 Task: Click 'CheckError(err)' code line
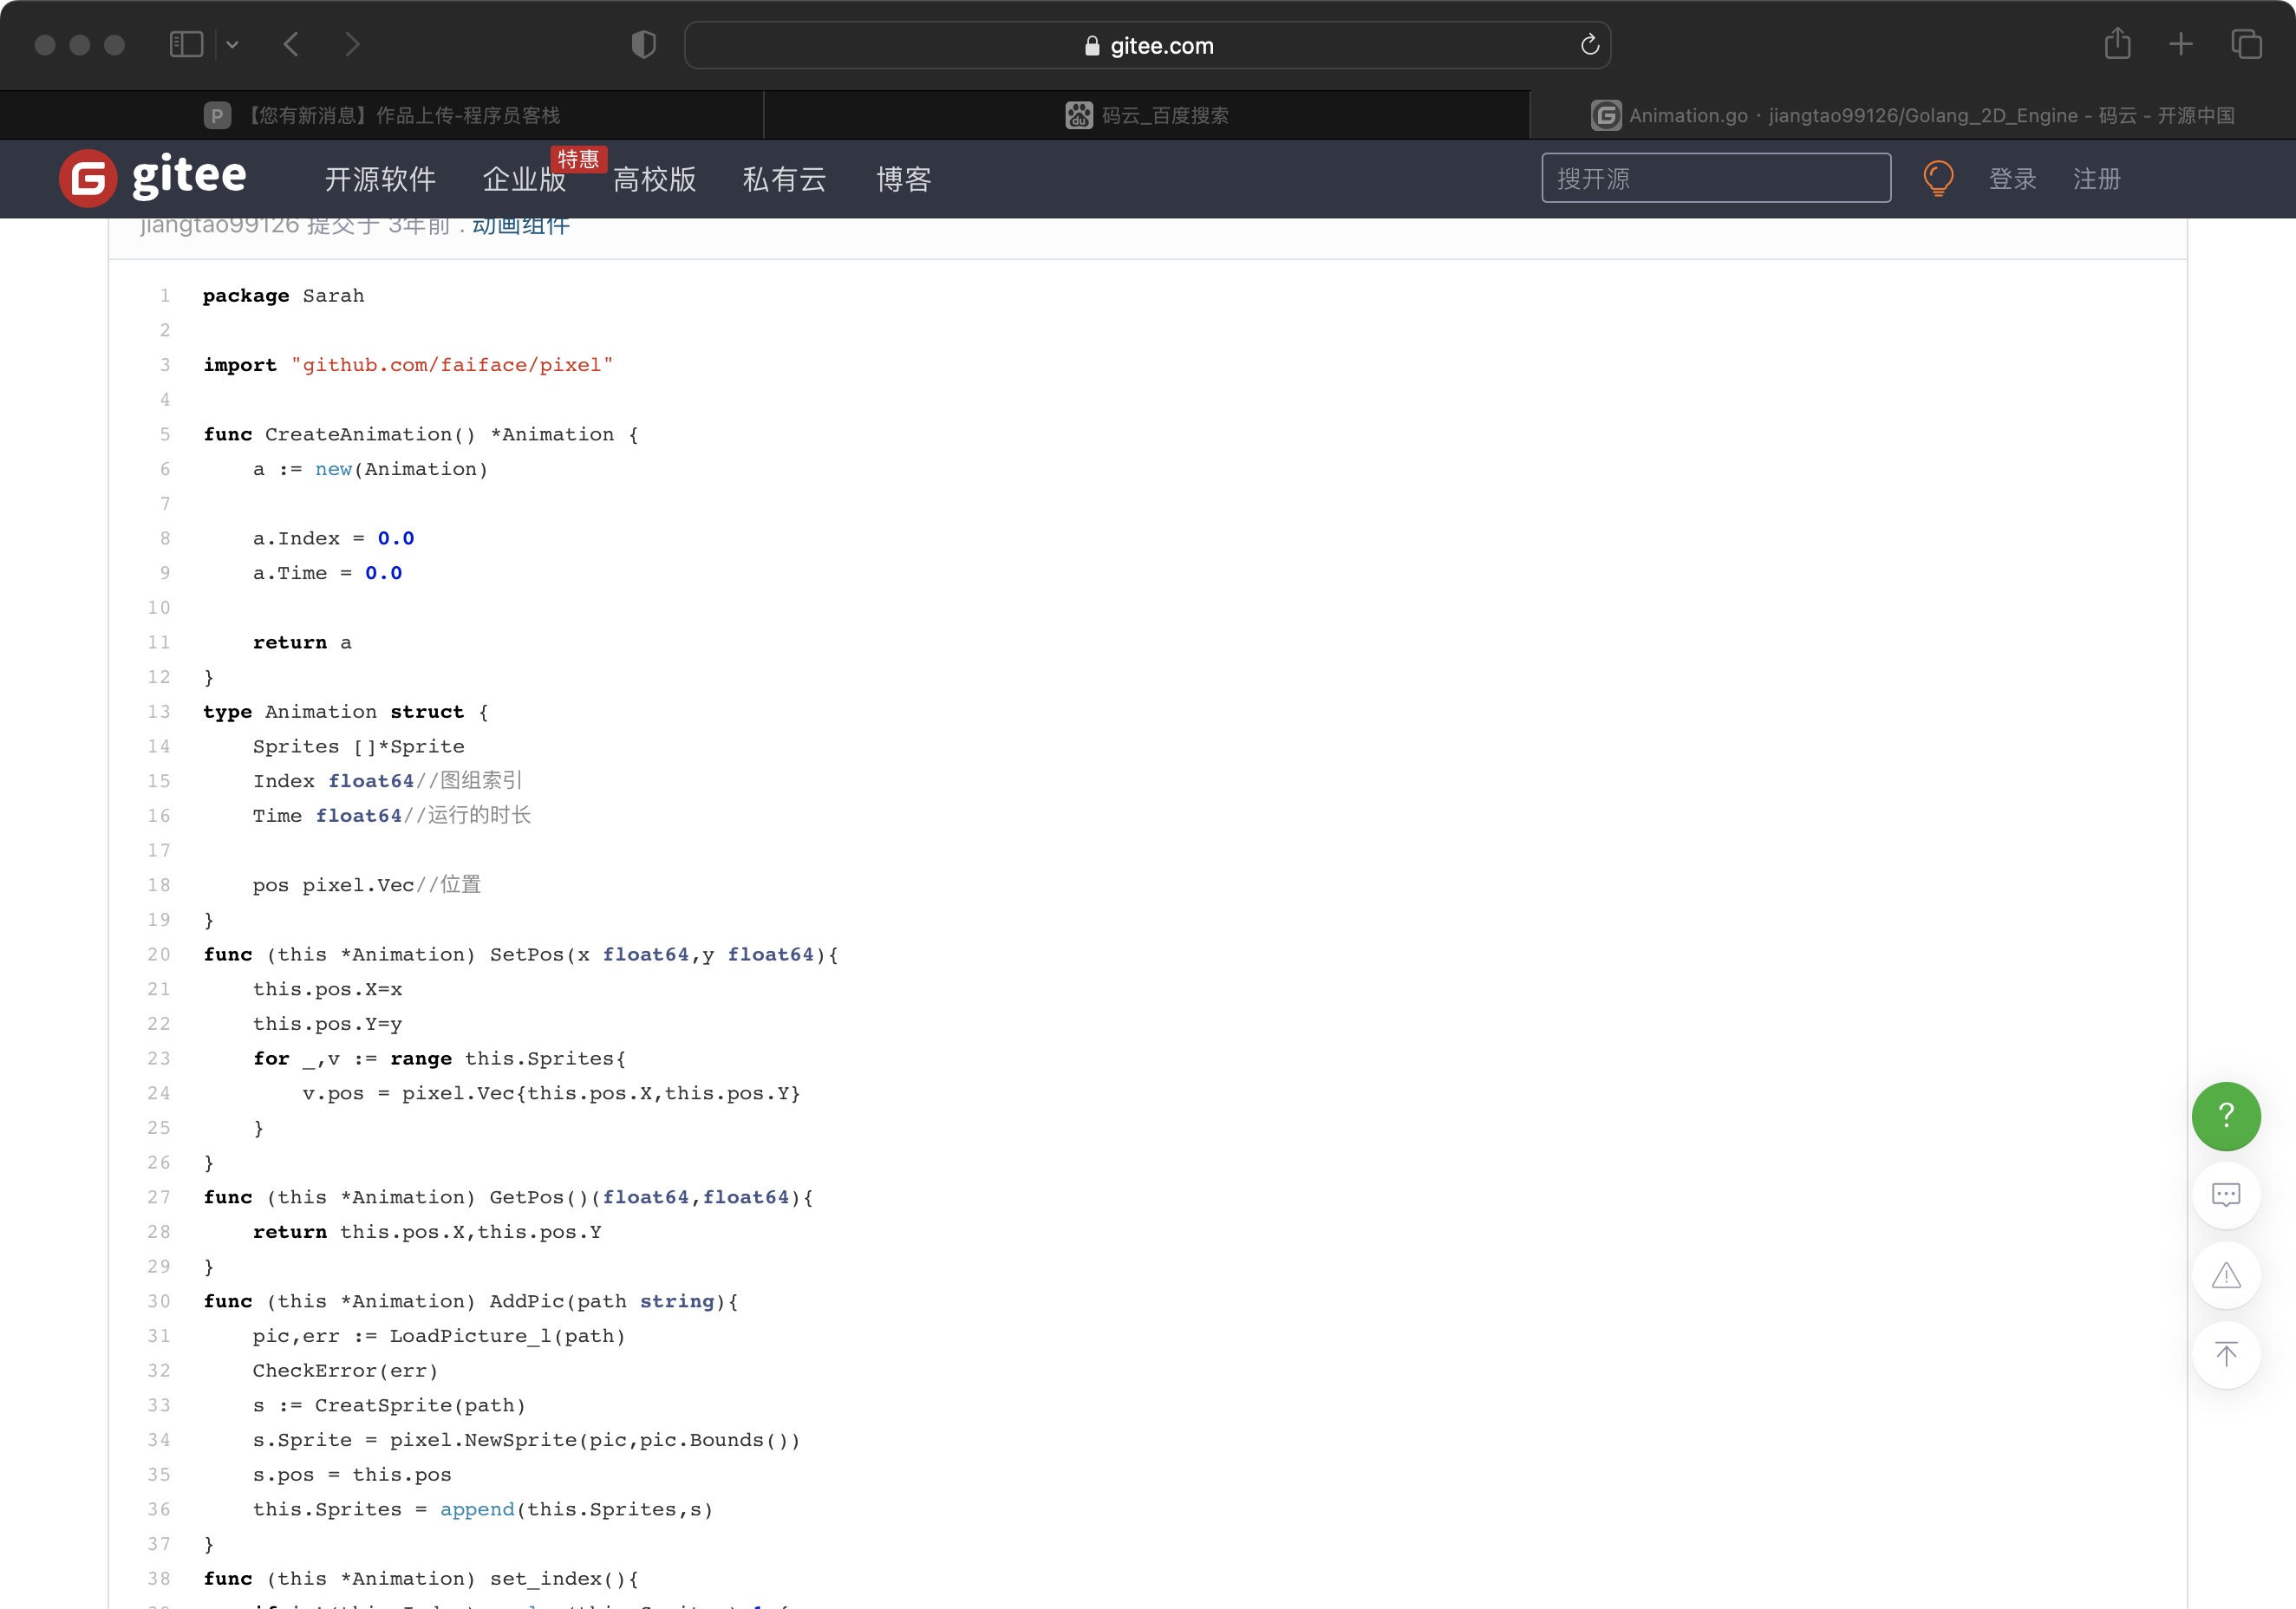pyautogui.click(x=346, y=1371)
